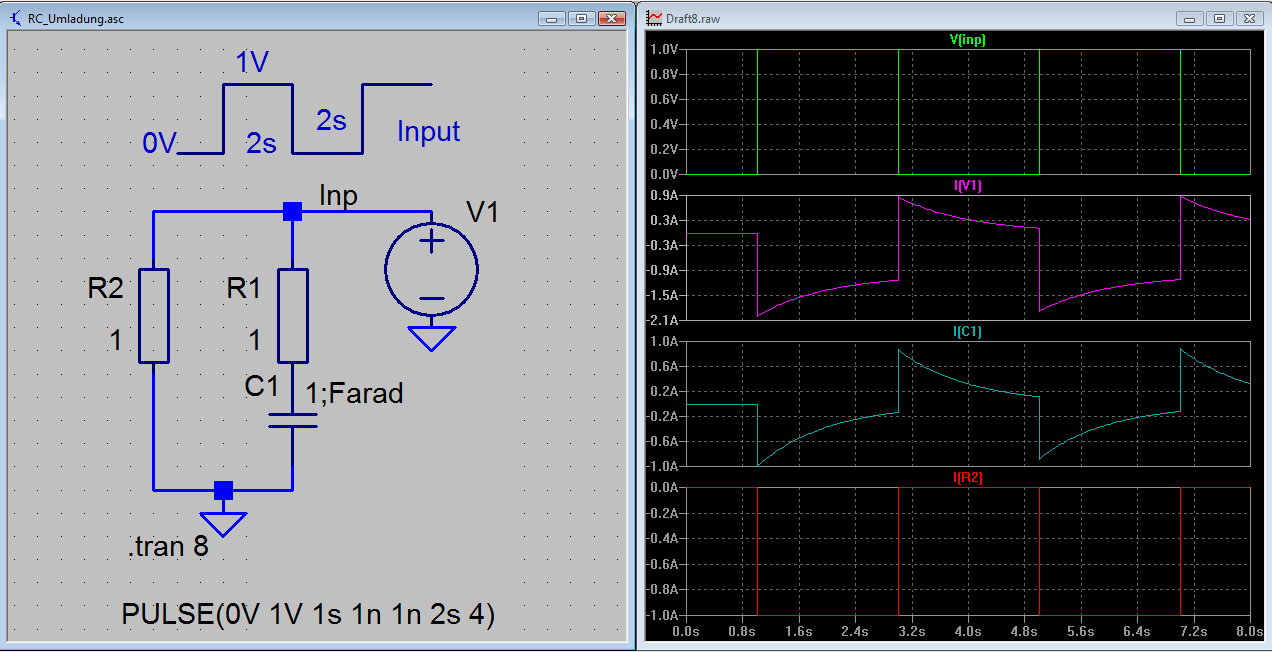Screen dimensions: 1272x652
Task: Click the 4.0s time axis label
Action: pos(967,631)
